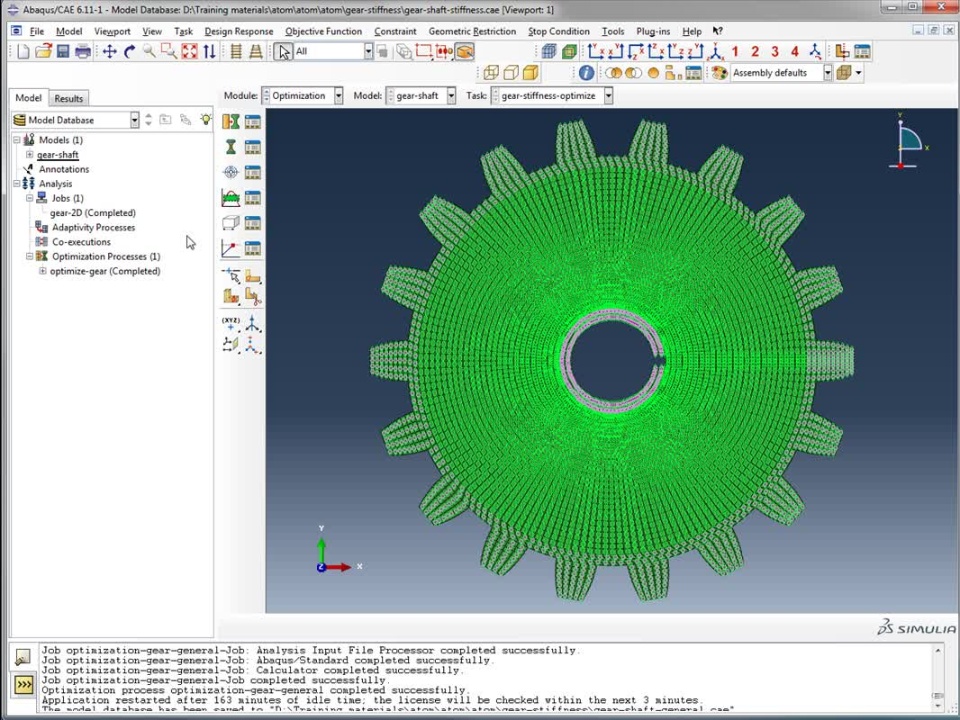Apply custom view 3
Screen dimensions: 960x720
[x=774, y=51]
